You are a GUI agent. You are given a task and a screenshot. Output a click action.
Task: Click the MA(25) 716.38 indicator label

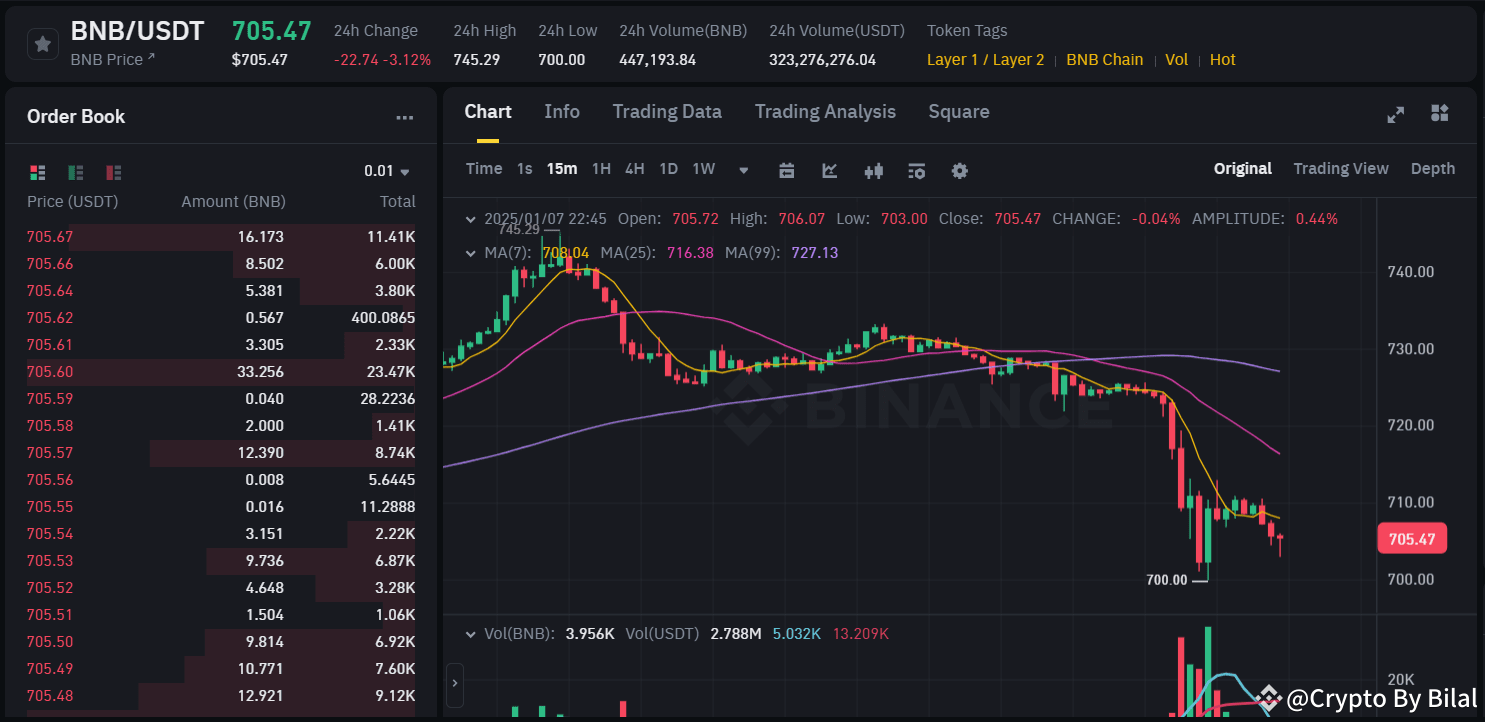658,253
